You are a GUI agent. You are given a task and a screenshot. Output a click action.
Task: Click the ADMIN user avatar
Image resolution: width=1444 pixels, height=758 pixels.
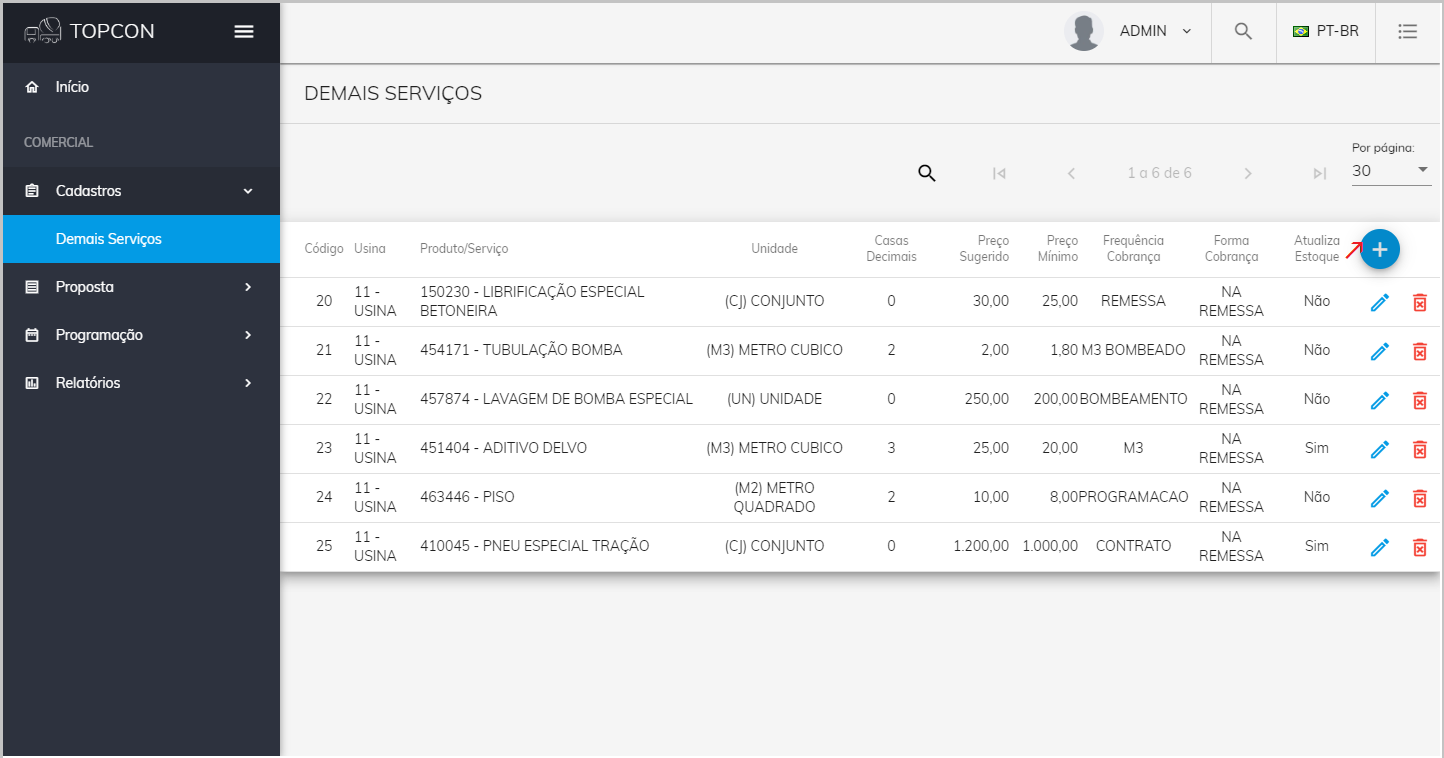click(x=1084, y=32)
